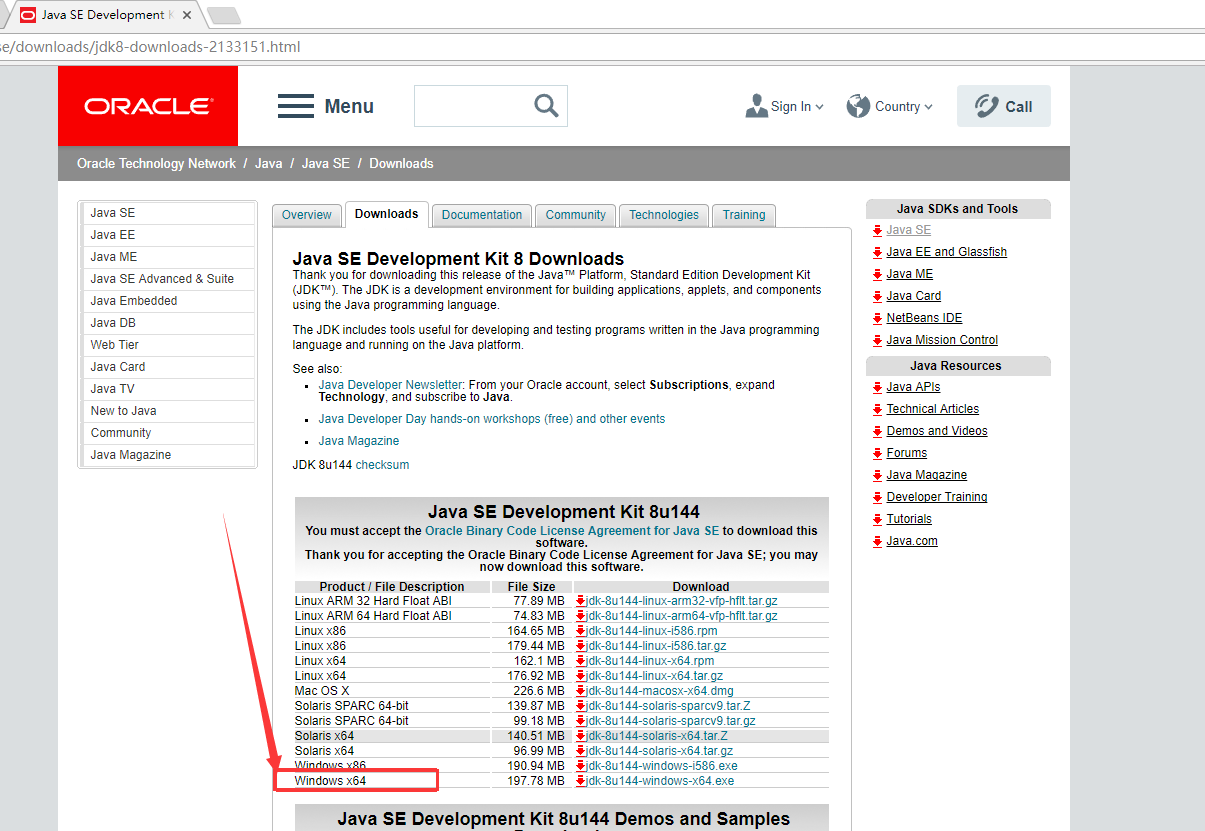Select Java TV in left sidebar
Image resolution: width=1205 pixels, height=831 pixels.
click(168, 389)
